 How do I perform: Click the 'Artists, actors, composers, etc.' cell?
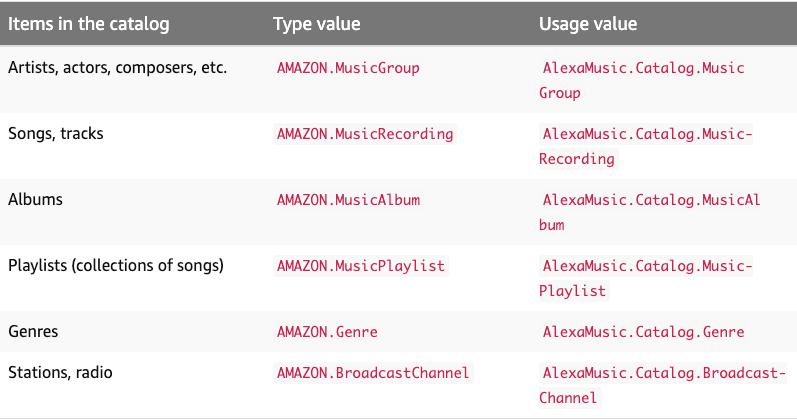click(x=118, y=68)
